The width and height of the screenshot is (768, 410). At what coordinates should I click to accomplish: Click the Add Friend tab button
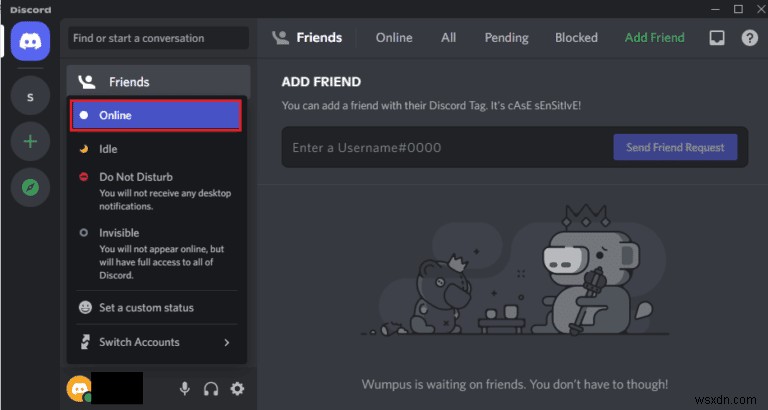pos(654,38)
